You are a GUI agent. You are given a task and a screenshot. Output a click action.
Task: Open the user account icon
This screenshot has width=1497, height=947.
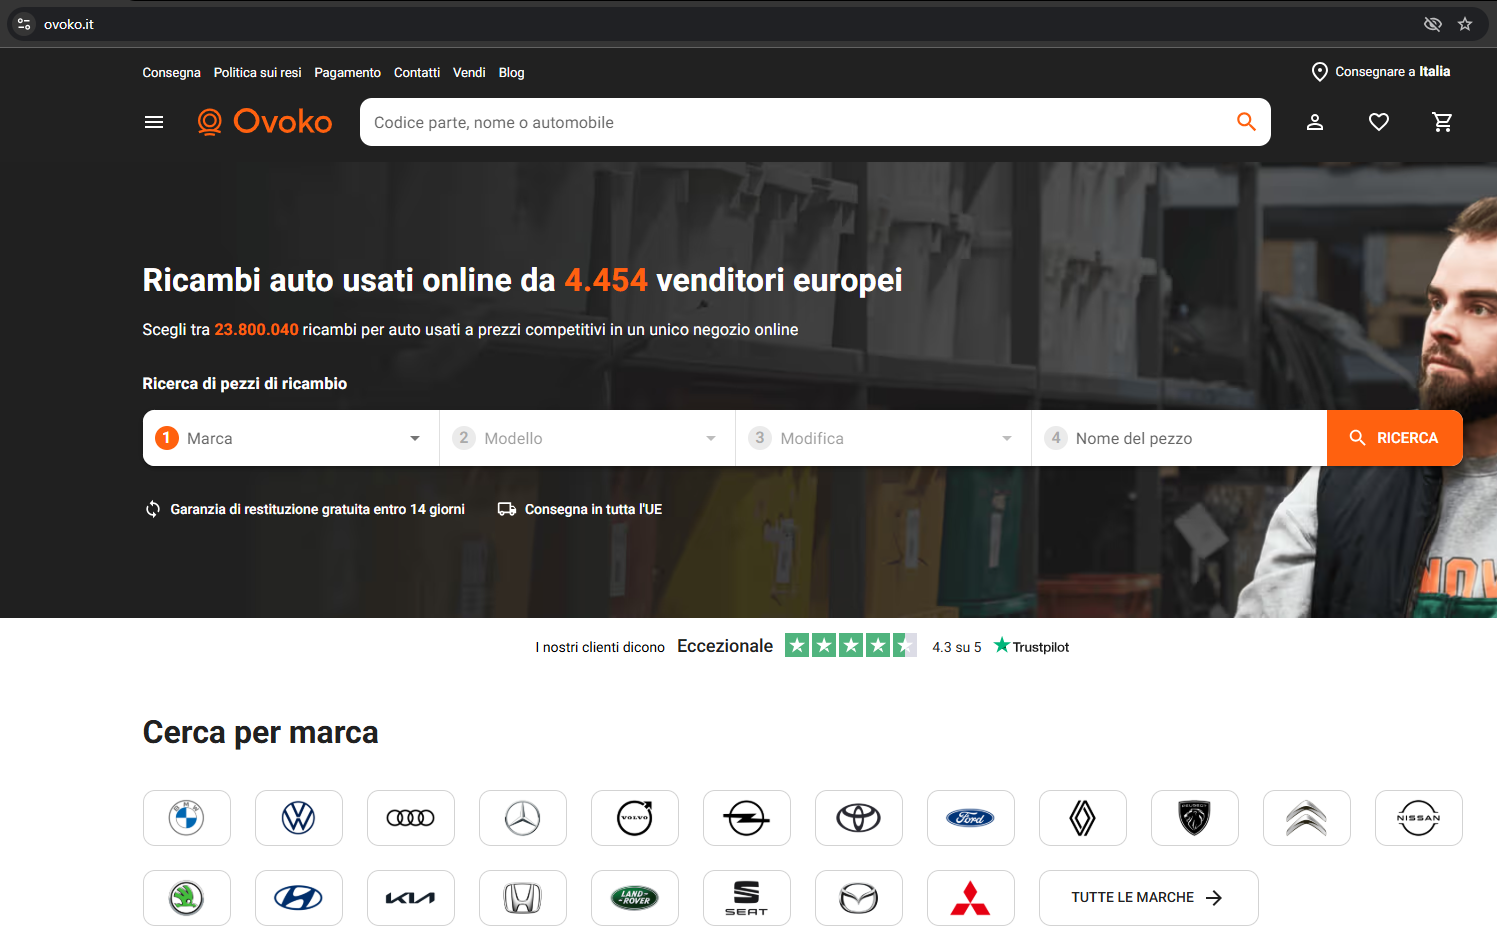[x=1315, y=122]
